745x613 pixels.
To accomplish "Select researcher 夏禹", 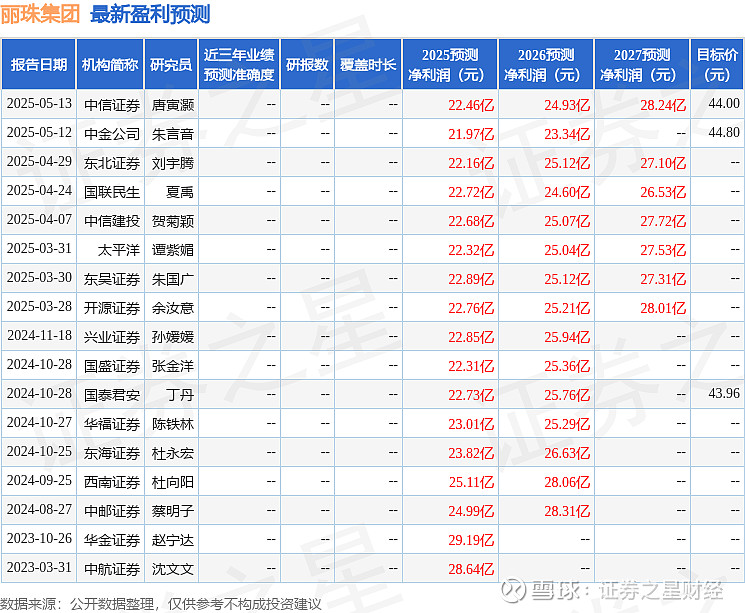I will tap(180, 192).
